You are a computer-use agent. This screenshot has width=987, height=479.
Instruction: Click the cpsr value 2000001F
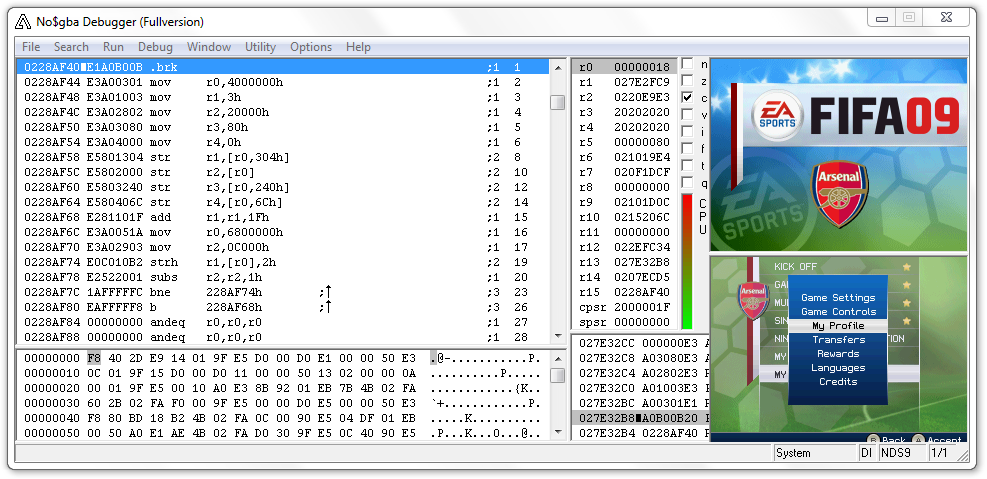click(642, 307)
